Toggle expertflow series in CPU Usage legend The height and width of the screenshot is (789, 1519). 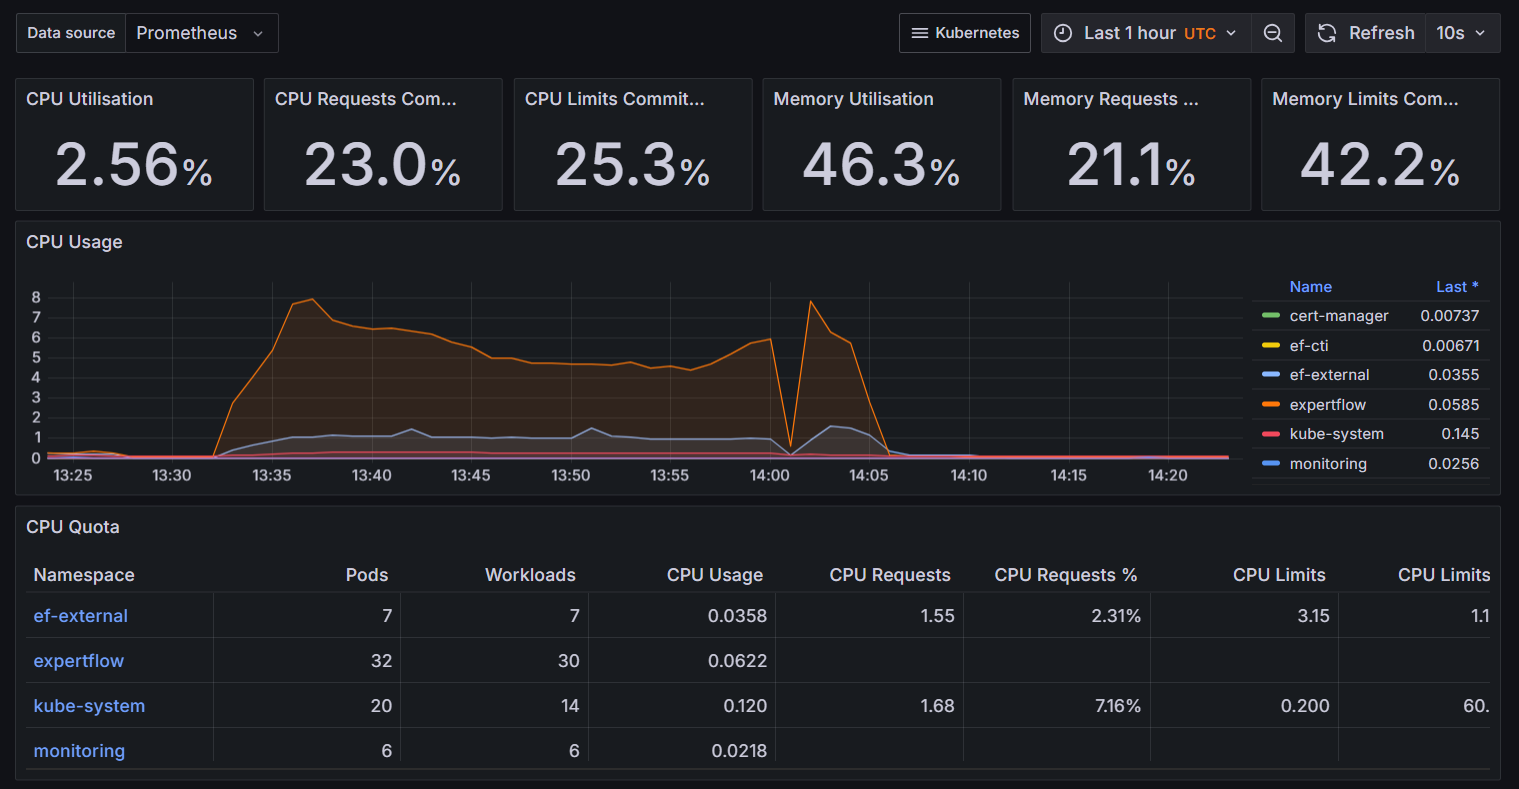coord(1327,405)
